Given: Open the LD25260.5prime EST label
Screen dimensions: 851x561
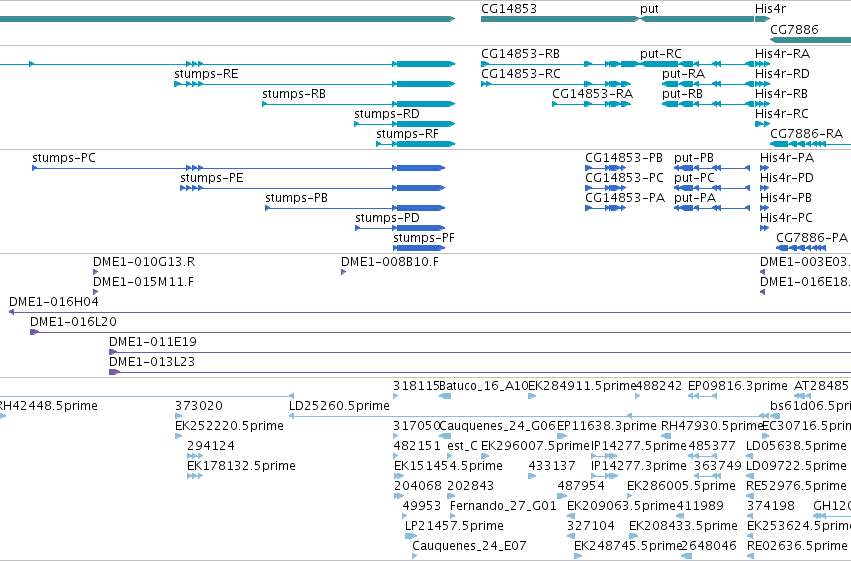Looking at the screenshot, I should pos(339,406).
